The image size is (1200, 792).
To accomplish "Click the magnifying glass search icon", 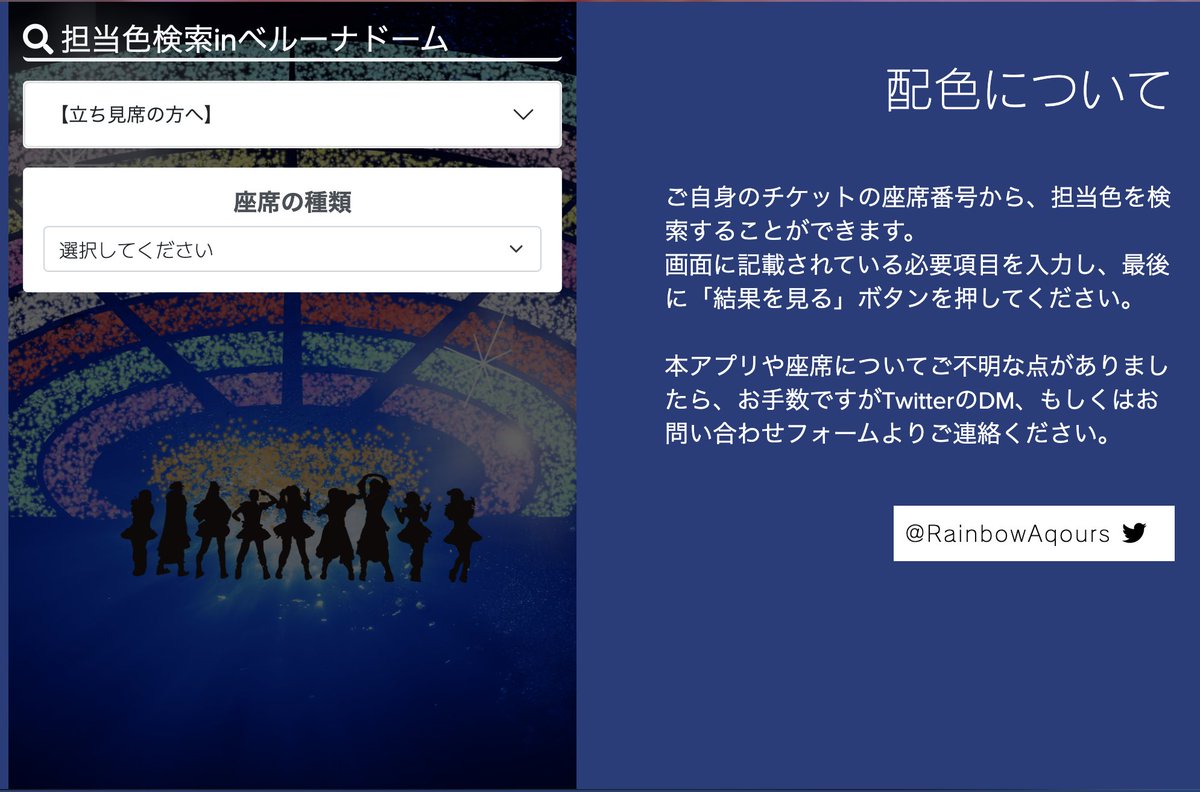I will point(38,39).
